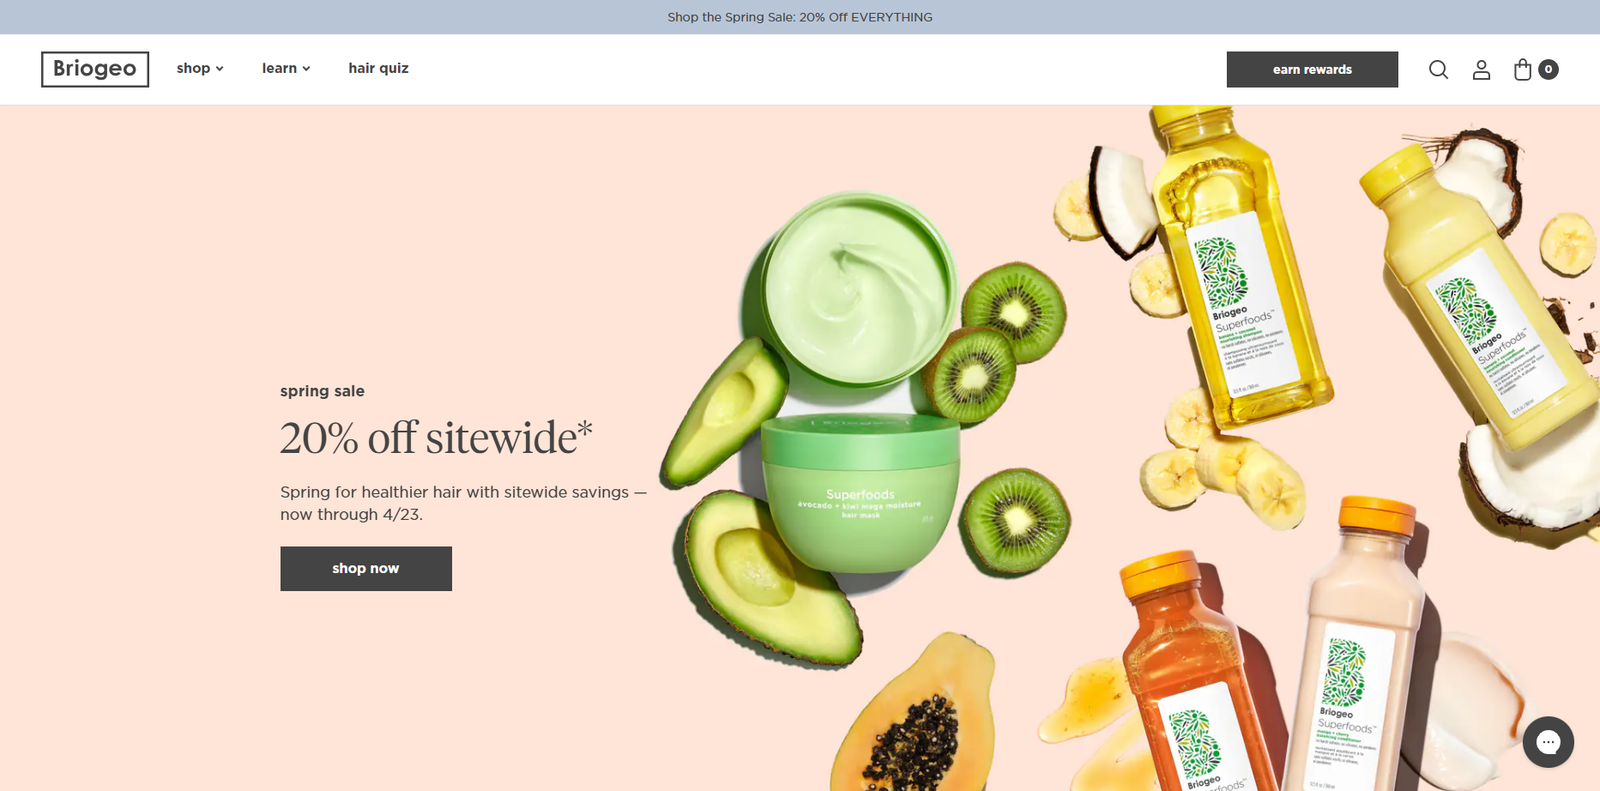The height and width of the screenshot is (791, 1600).
Task: Go home via the Briogeo logo
Action: pos(95,69)
